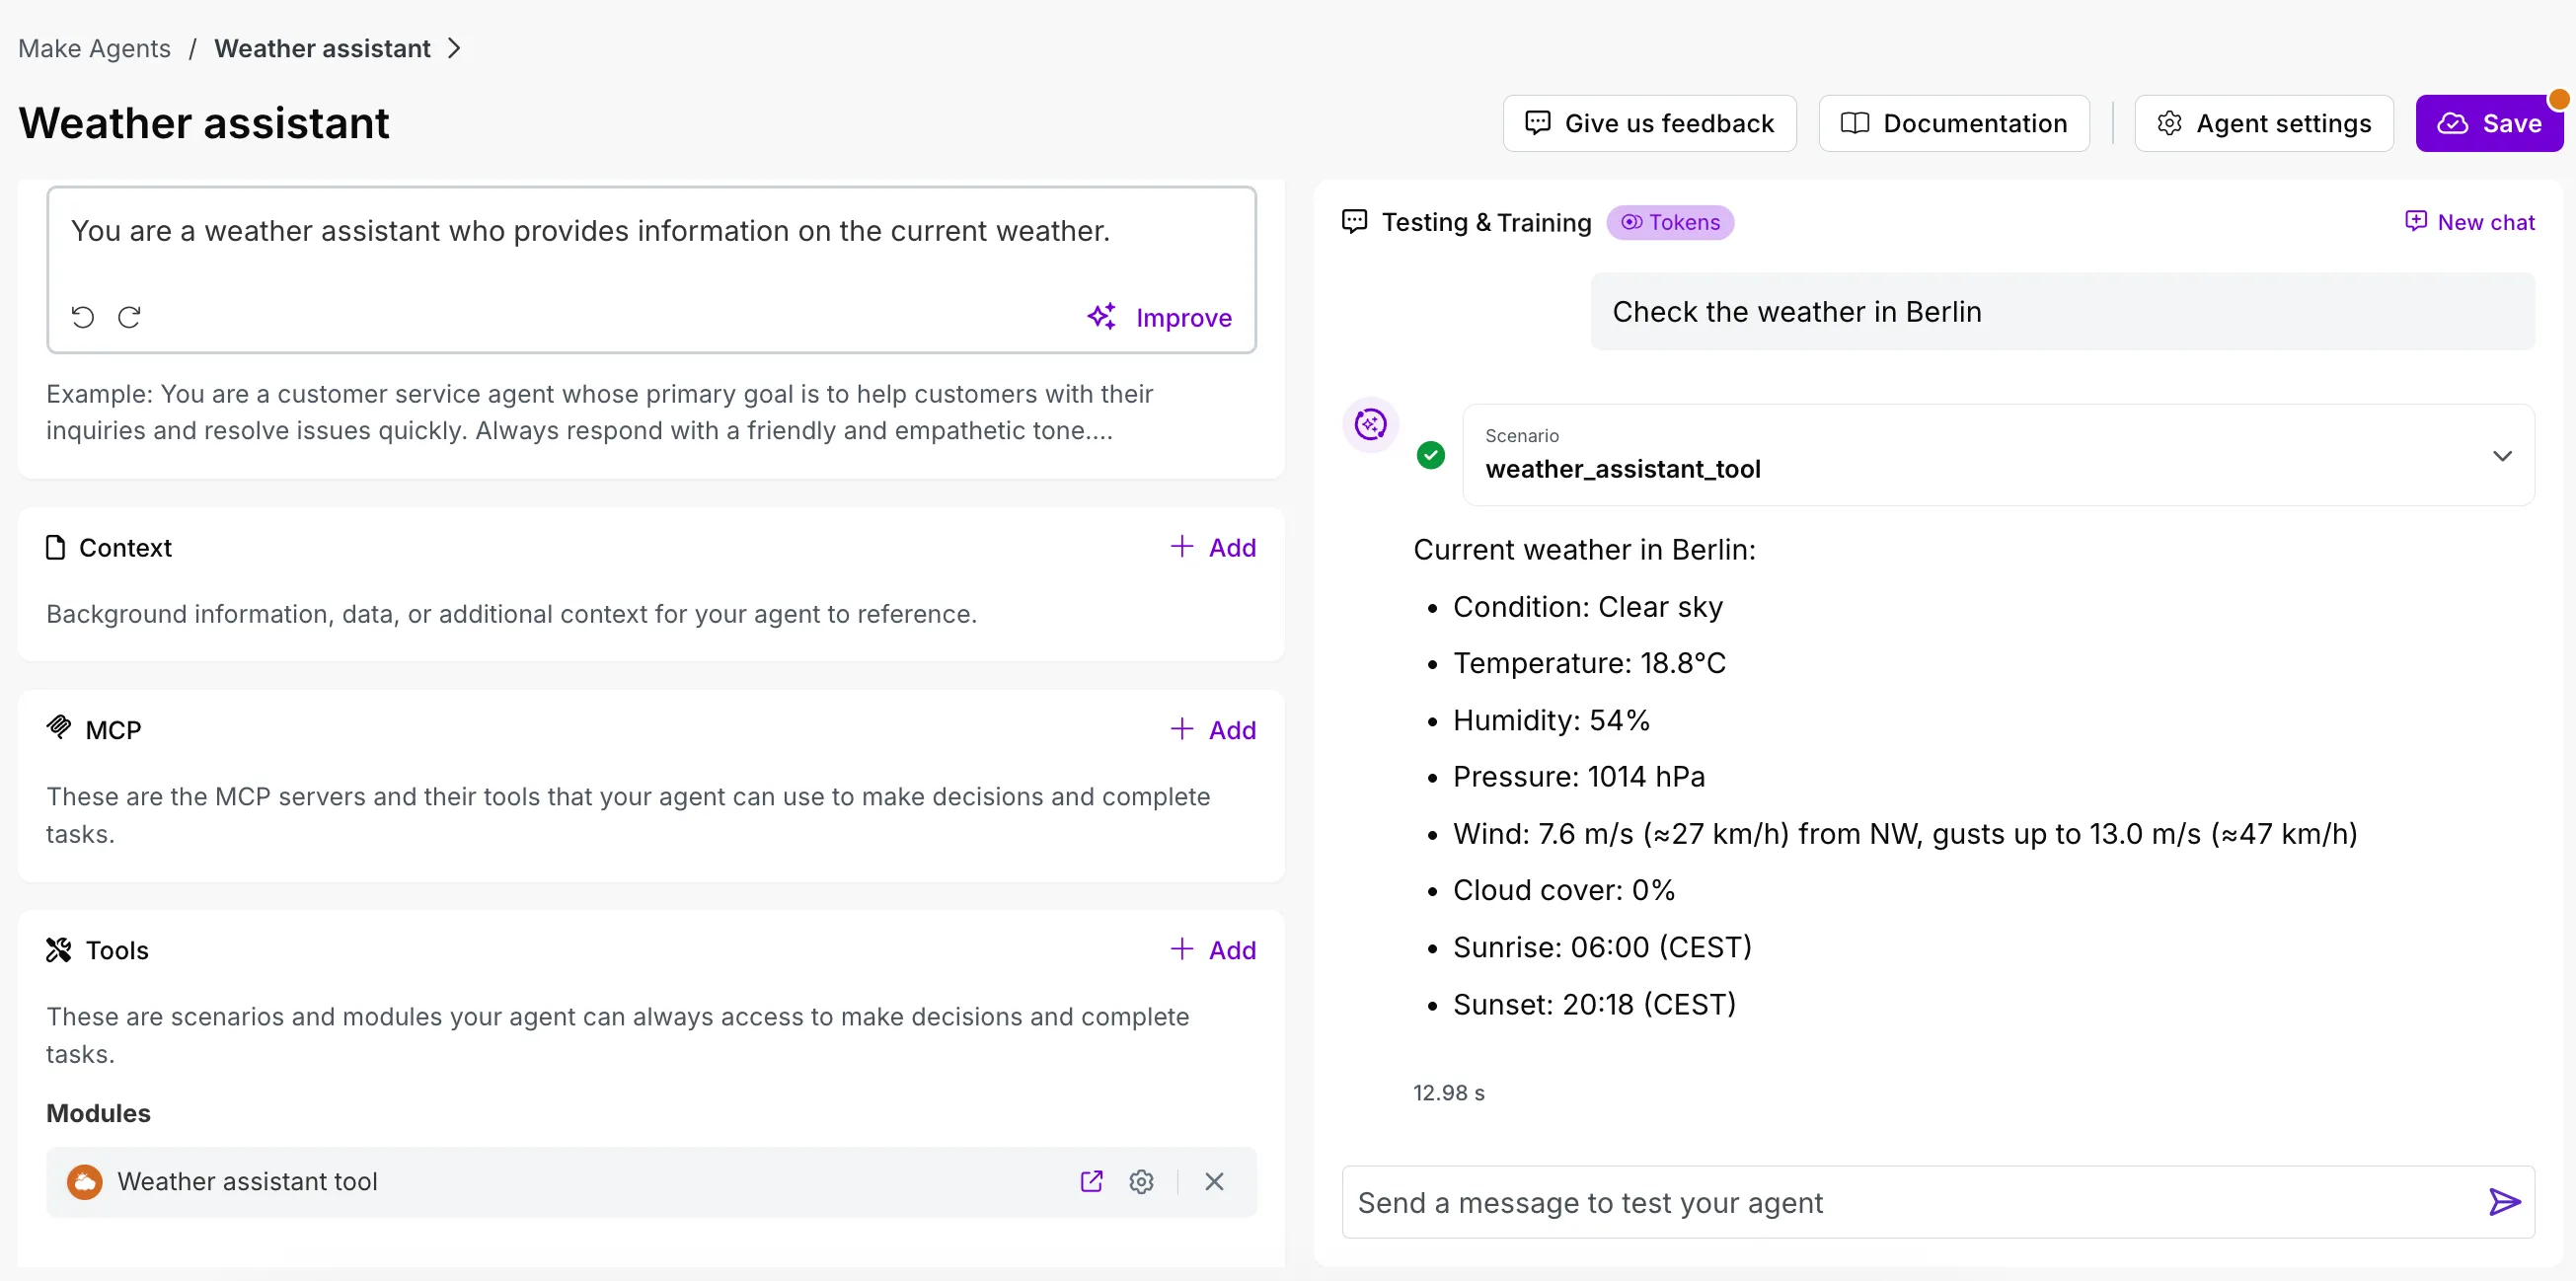Screen dimensions: 2576x1281
Task: Open Weather assistant tool settings gear
Action: point(1141,1181)
